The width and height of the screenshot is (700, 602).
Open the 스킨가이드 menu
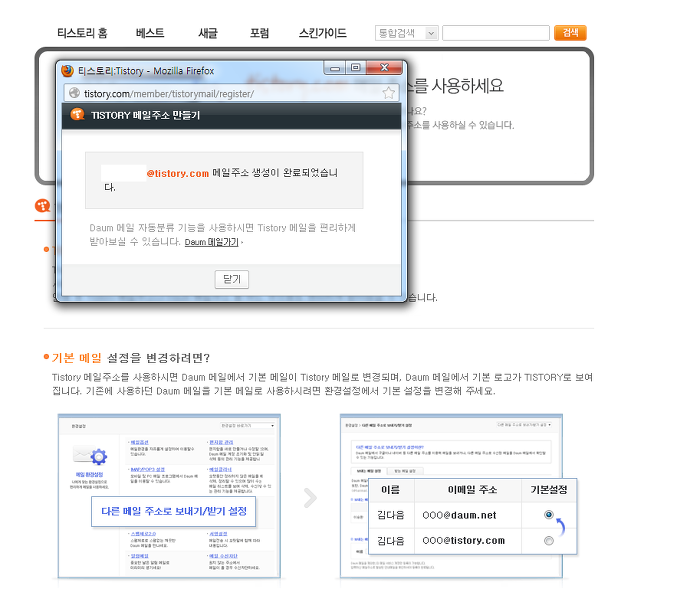click(x=322, y=33)
